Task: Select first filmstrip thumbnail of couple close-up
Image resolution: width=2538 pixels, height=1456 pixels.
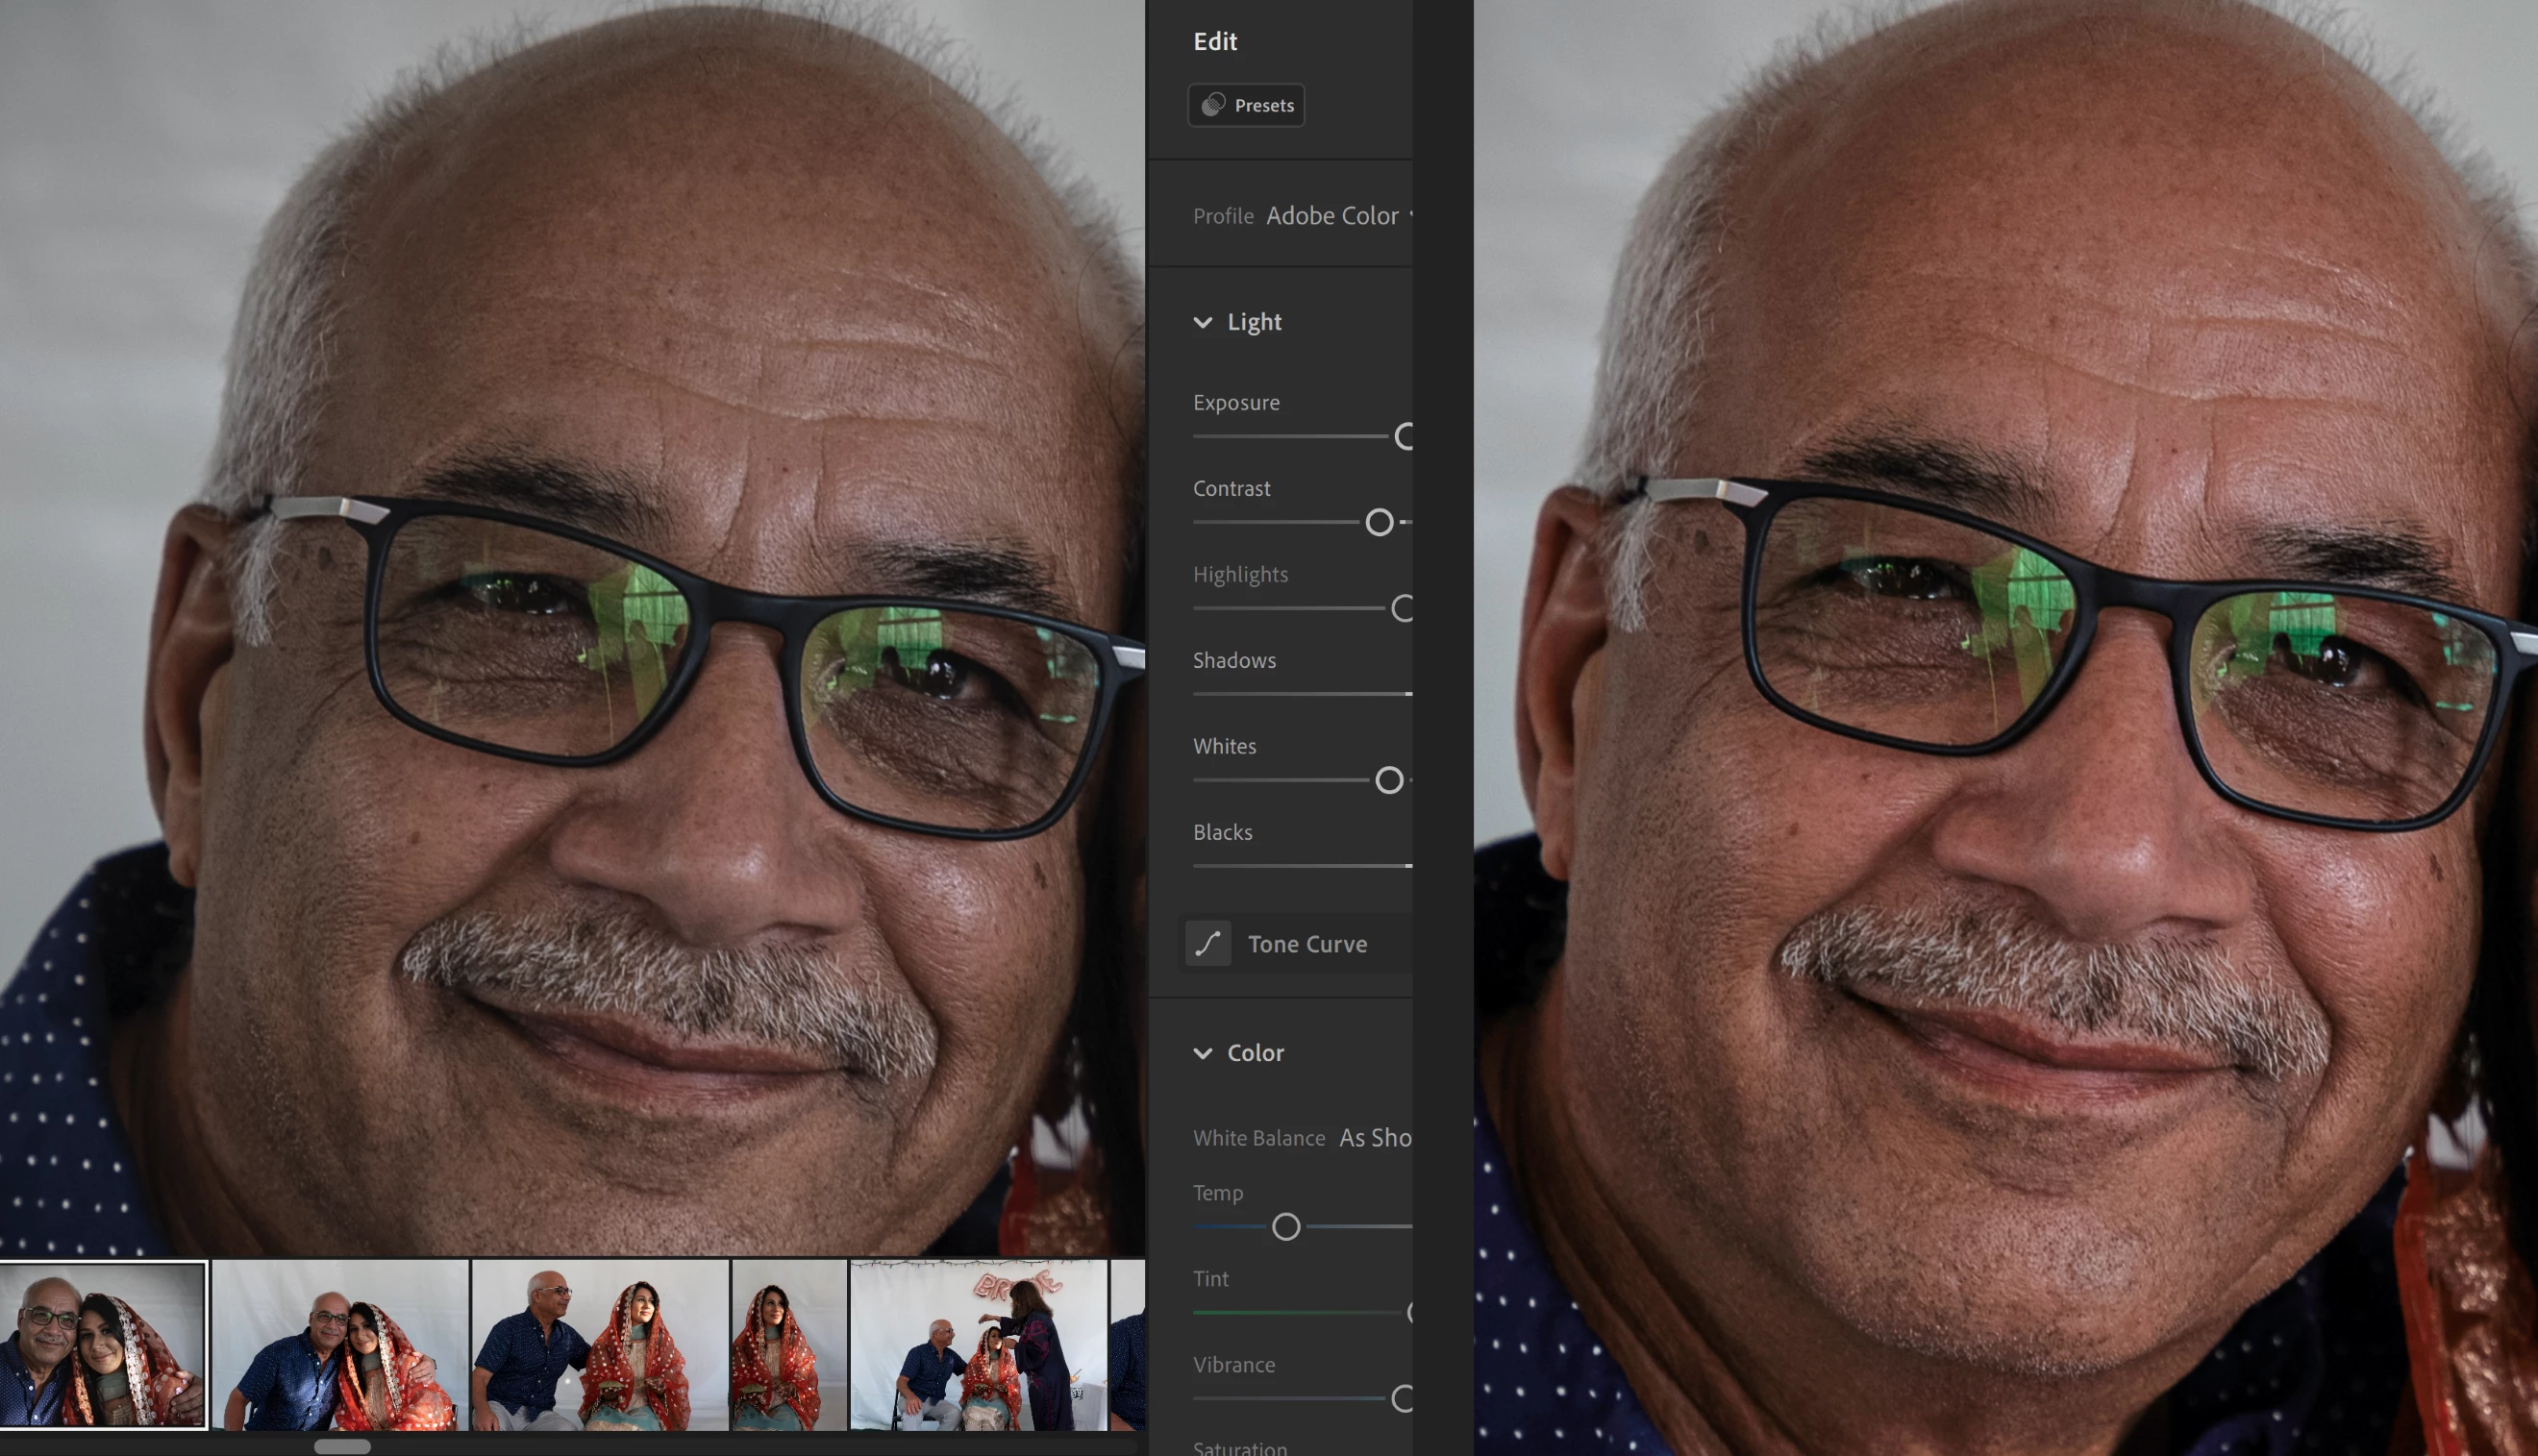Action: click(x=103, y=1345)
